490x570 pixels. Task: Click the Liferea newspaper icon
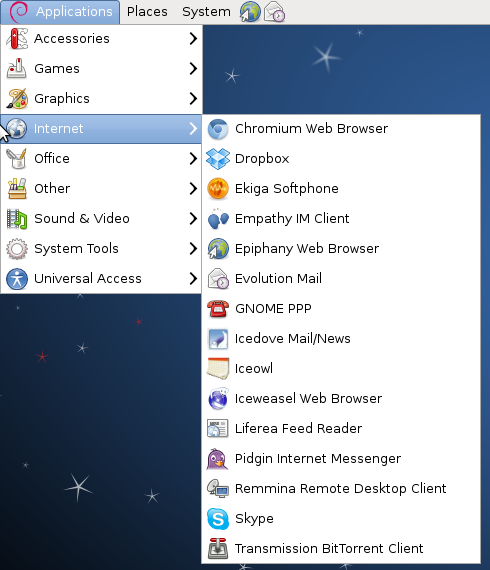click(x=218, y=429)
